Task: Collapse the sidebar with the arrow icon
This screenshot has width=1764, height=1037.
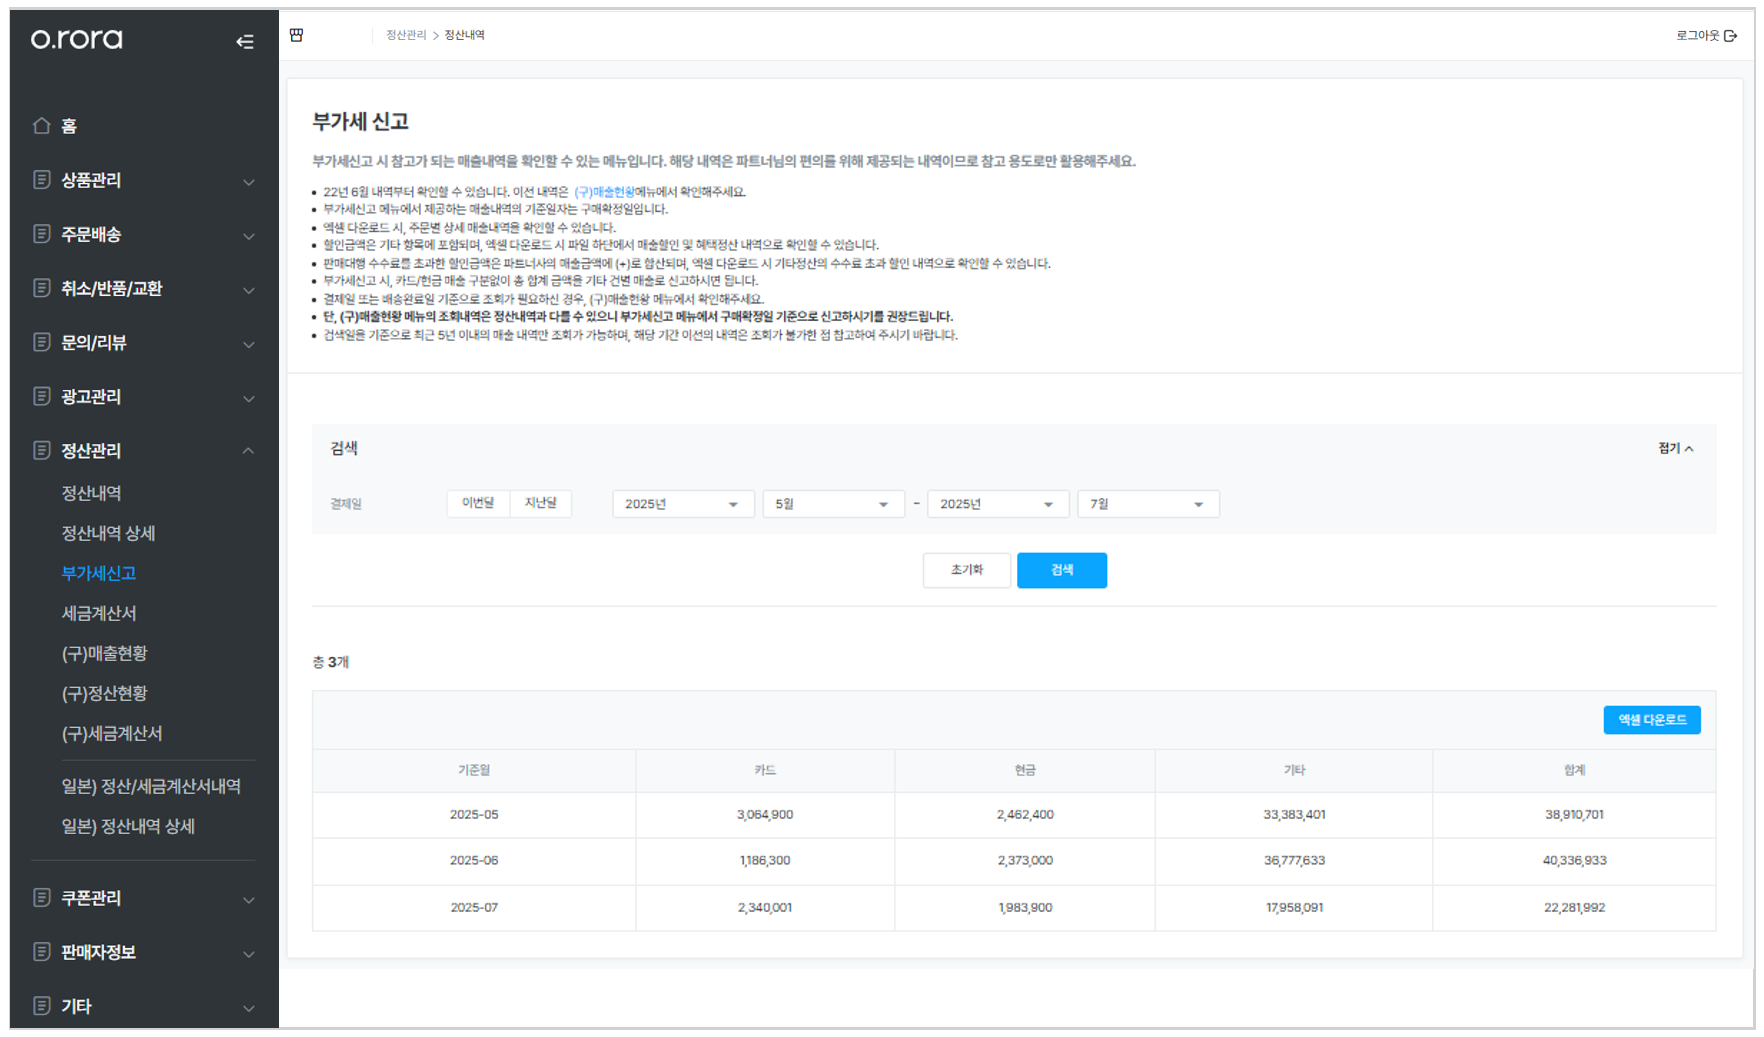Action: coord(245,41)
